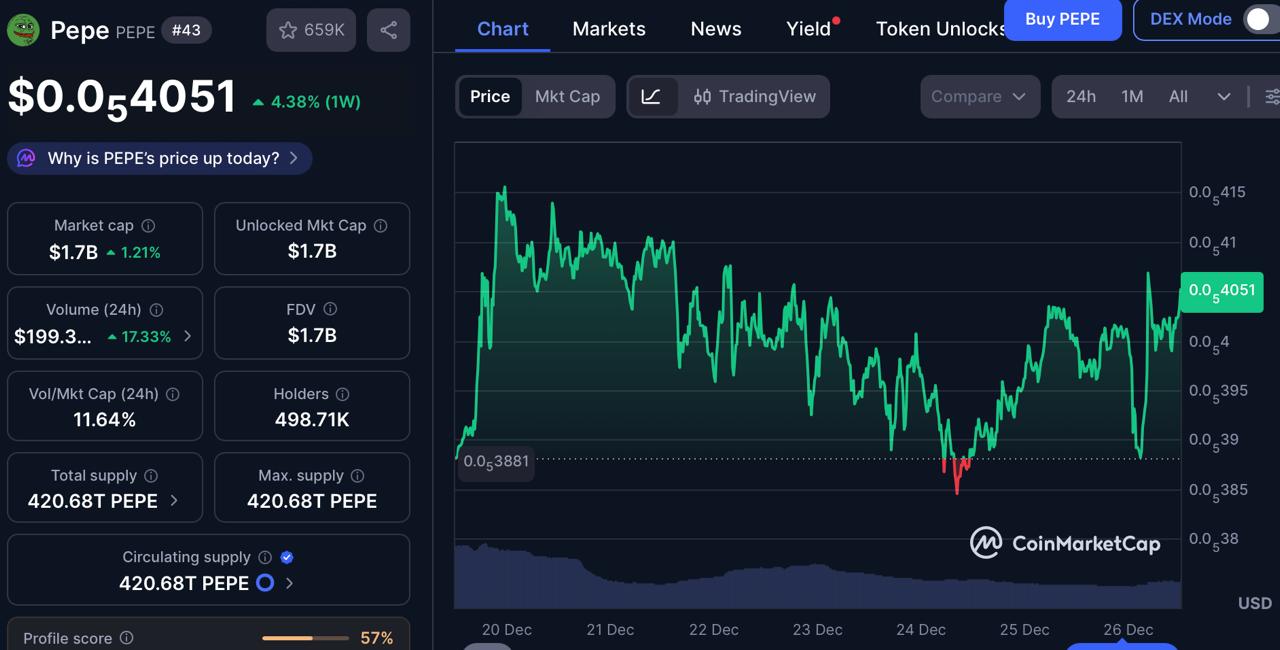
Task: Switch chart to Mkt Cap view
Action: [x=567, y=96]
